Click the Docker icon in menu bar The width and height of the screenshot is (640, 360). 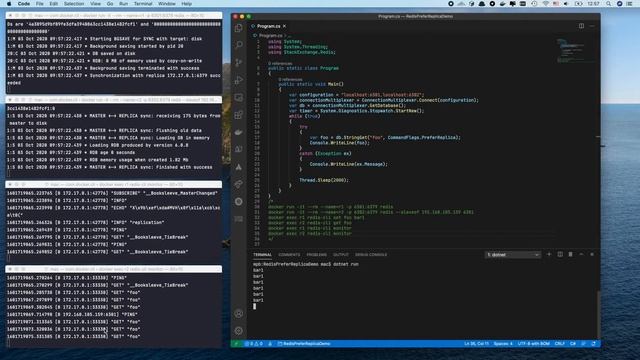click(502, 4)
